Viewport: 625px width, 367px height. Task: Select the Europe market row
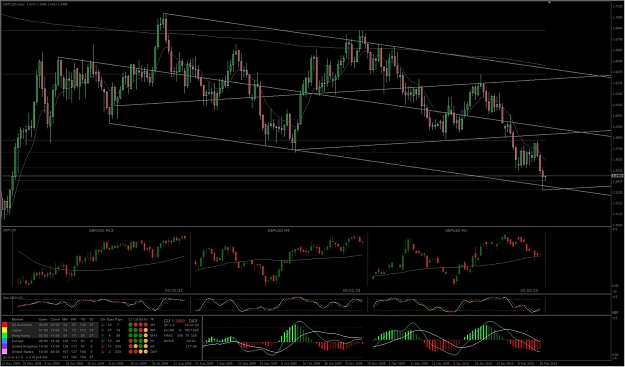[54, 341]
